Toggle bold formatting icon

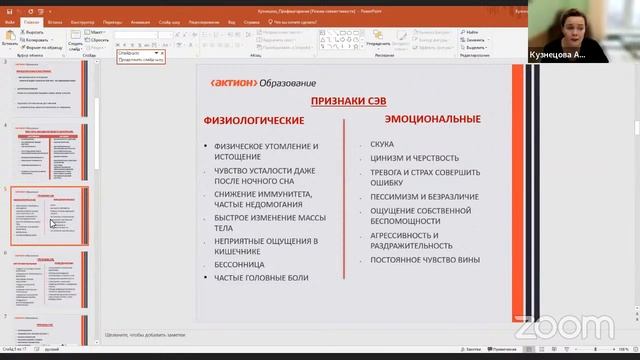click(118, 45)
